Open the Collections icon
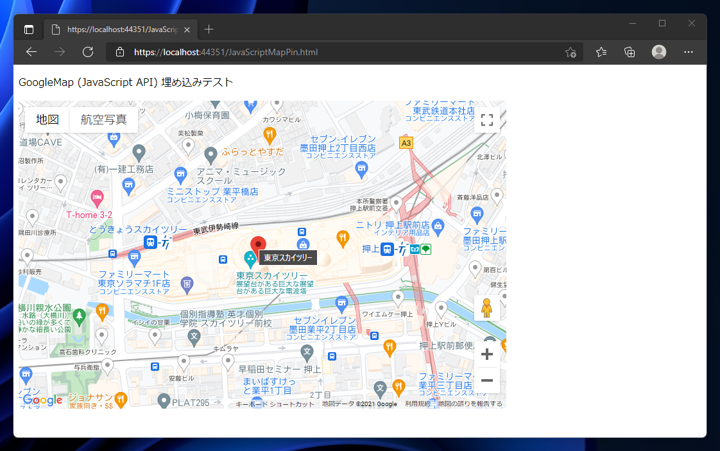720x451 pixels. (x=630, y=52)
